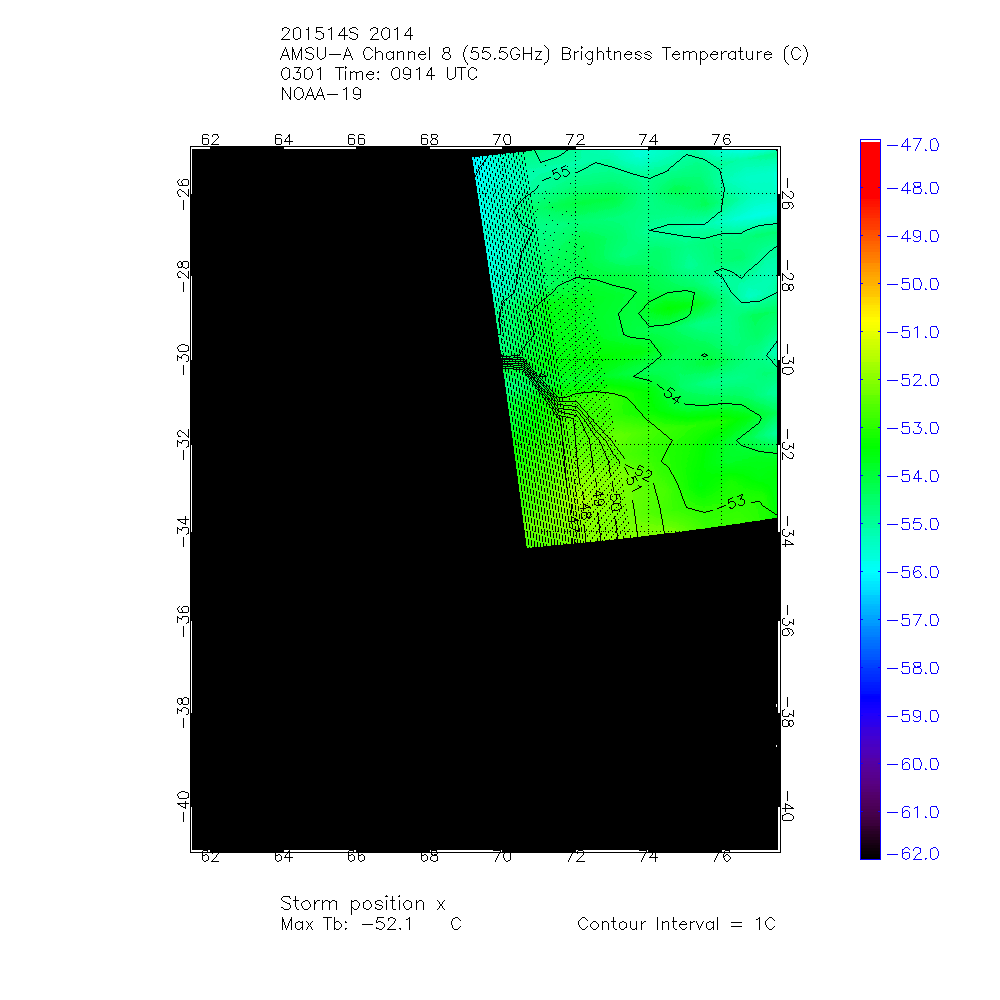
Task: Select the -62.0 label at colorbar bottom
Action: 912,853
